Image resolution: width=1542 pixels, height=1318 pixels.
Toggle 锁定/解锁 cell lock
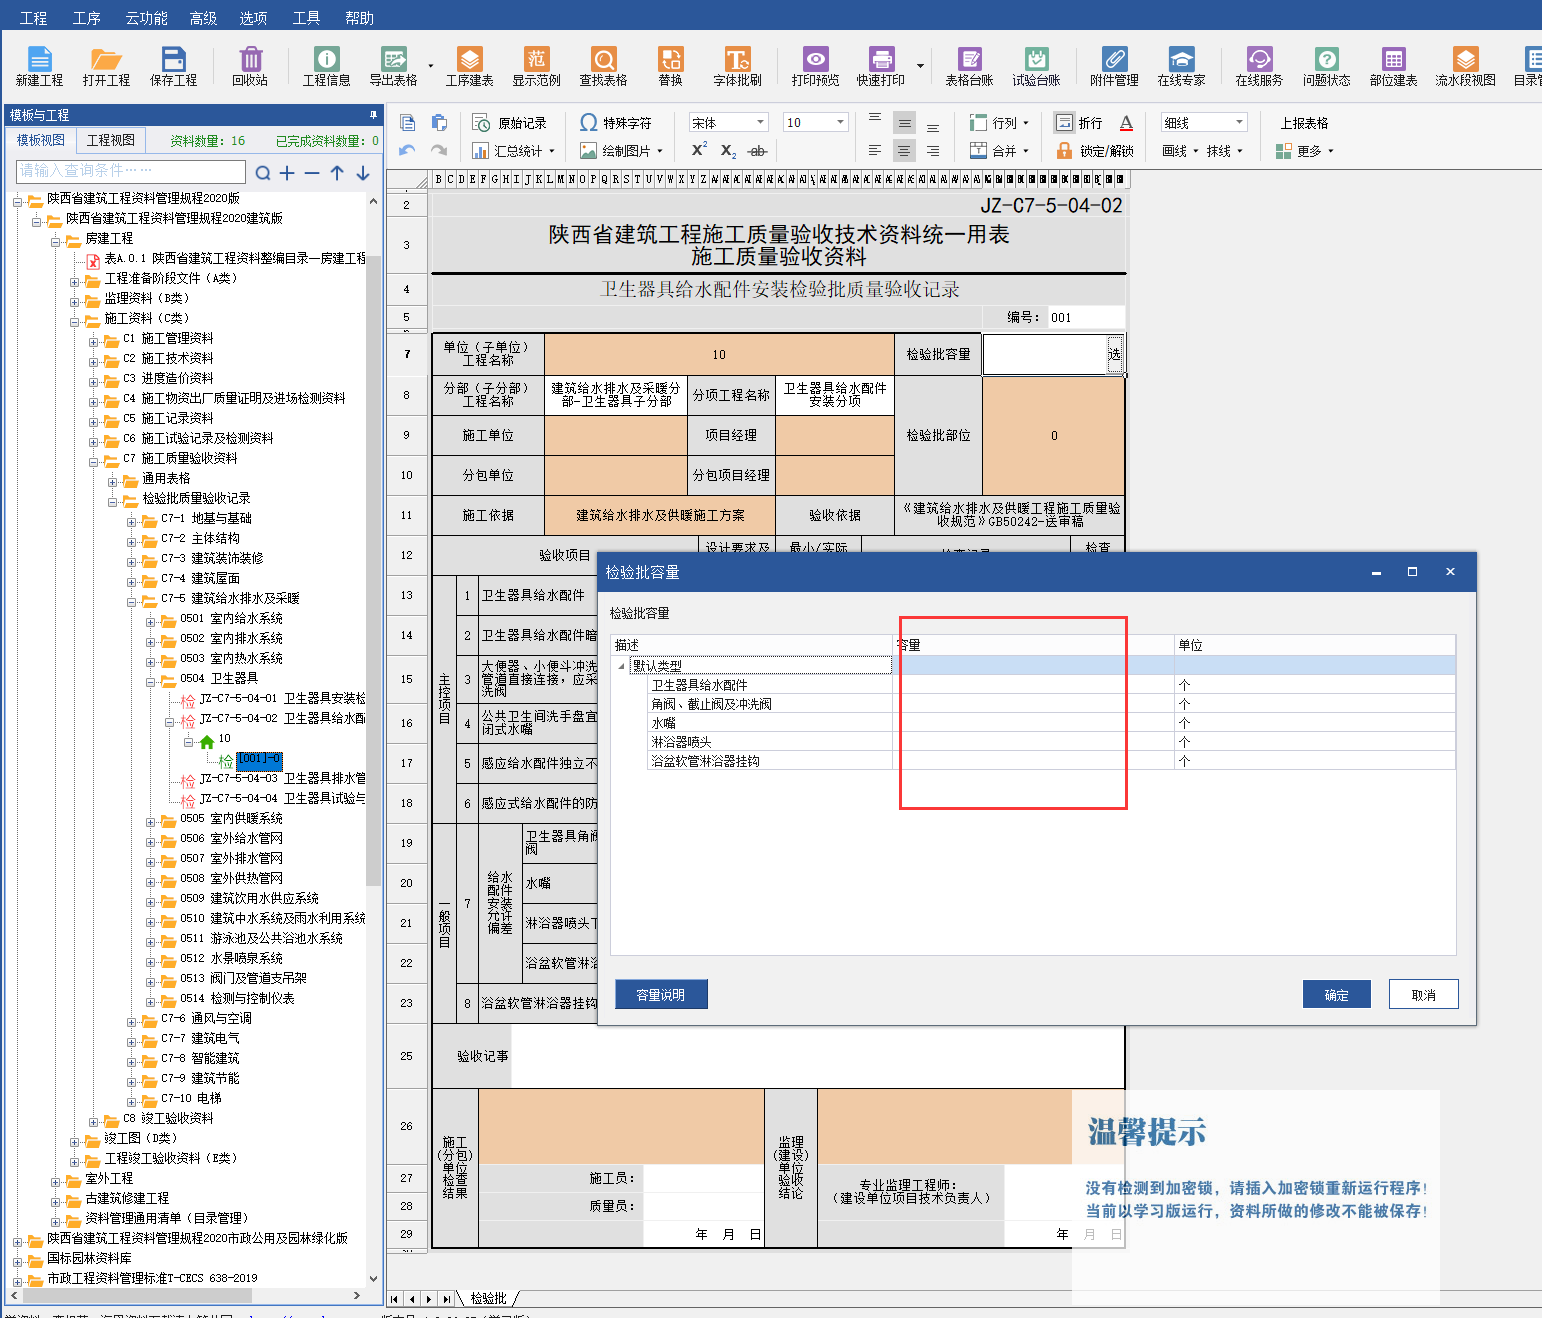[1095, 150]
